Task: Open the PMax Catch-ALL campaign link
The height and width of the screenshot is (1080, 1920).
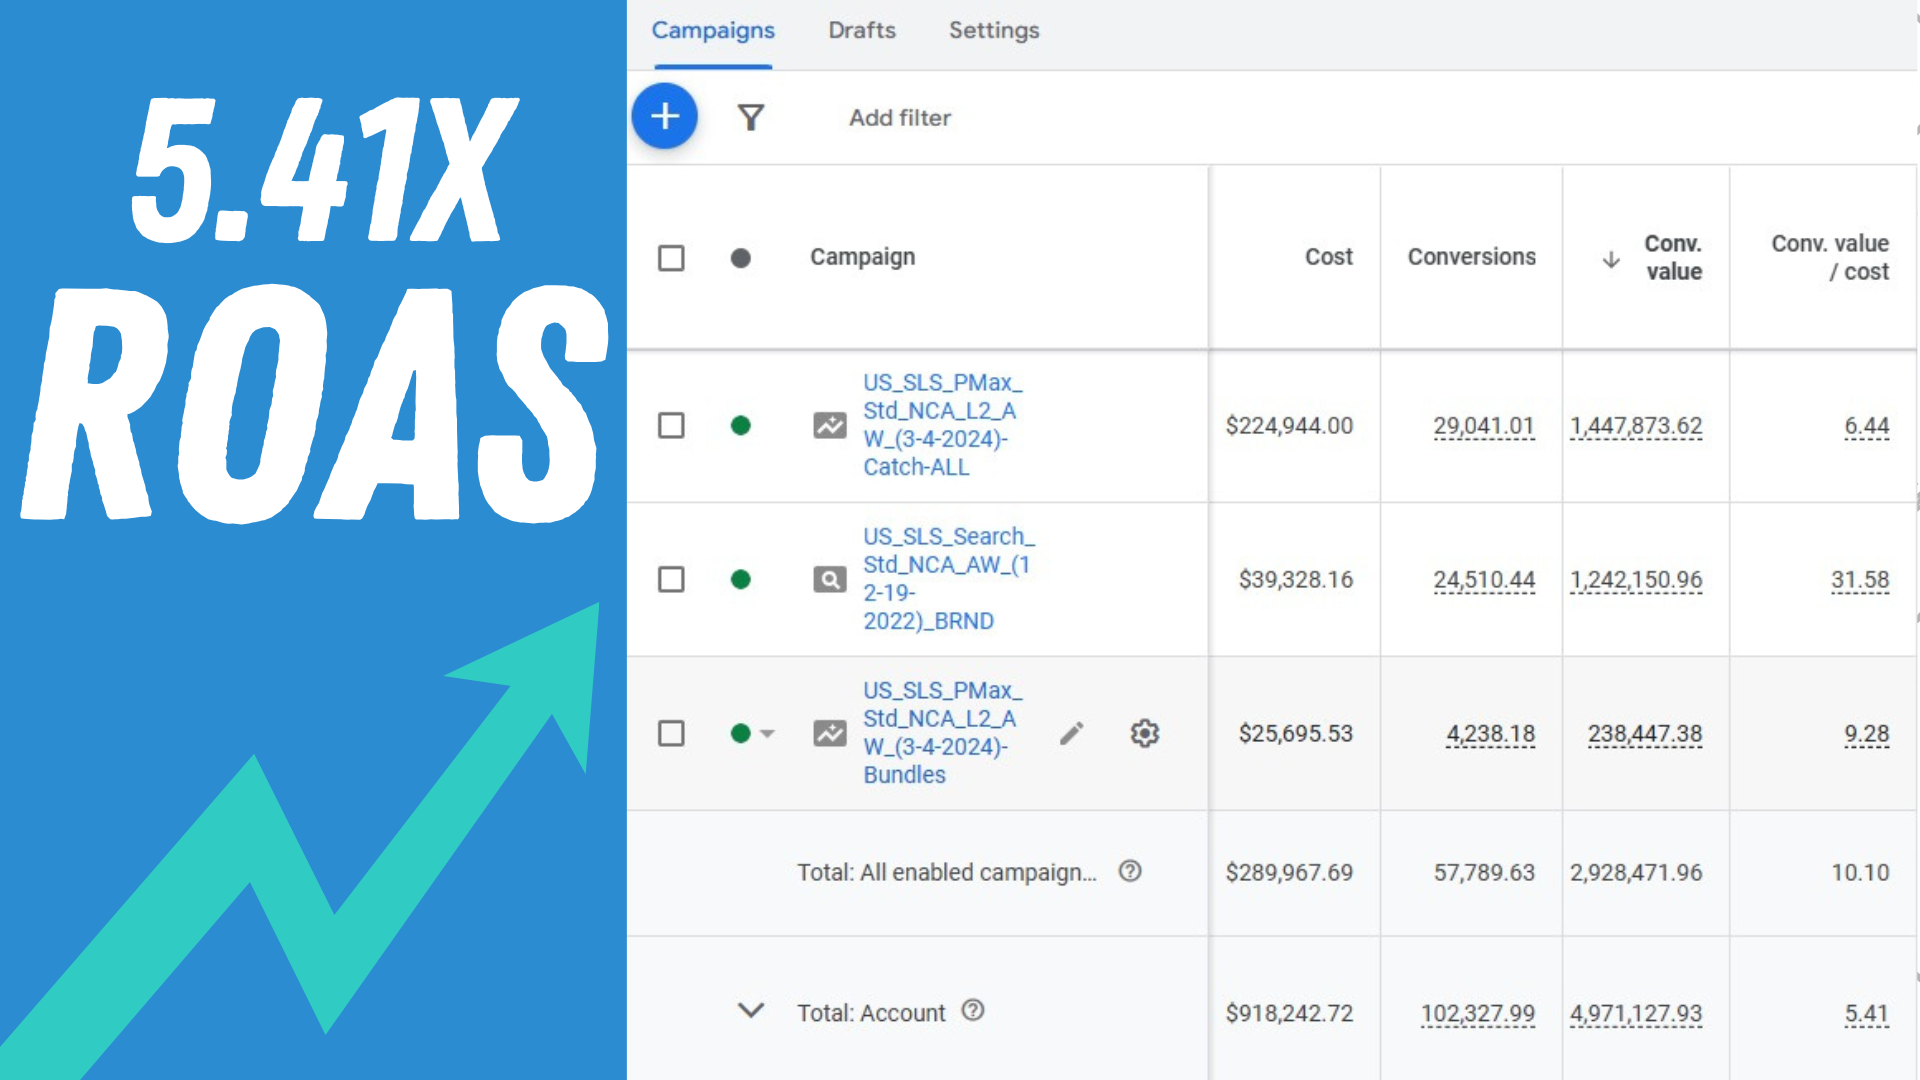Action: coord(940,425)
